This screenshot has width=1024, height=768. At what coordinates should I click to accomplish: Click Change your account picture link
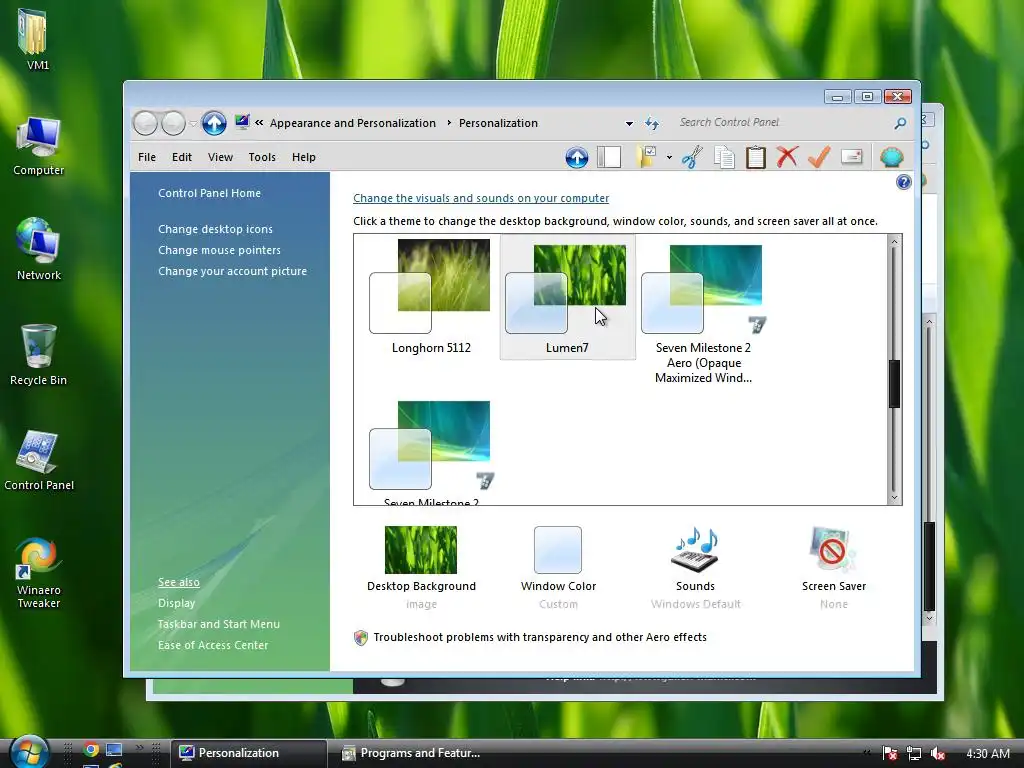232,271
